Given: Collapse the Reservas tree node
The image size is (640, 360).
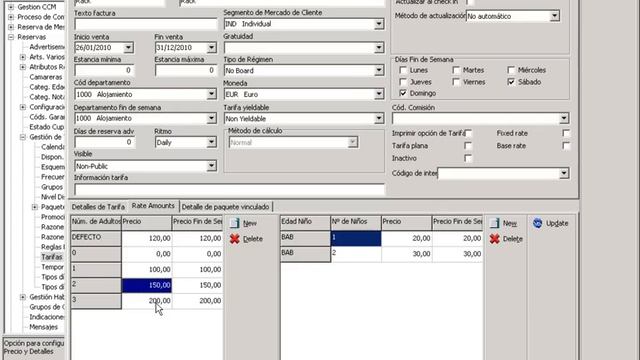Looking at the screenshot, I should 11,37.
